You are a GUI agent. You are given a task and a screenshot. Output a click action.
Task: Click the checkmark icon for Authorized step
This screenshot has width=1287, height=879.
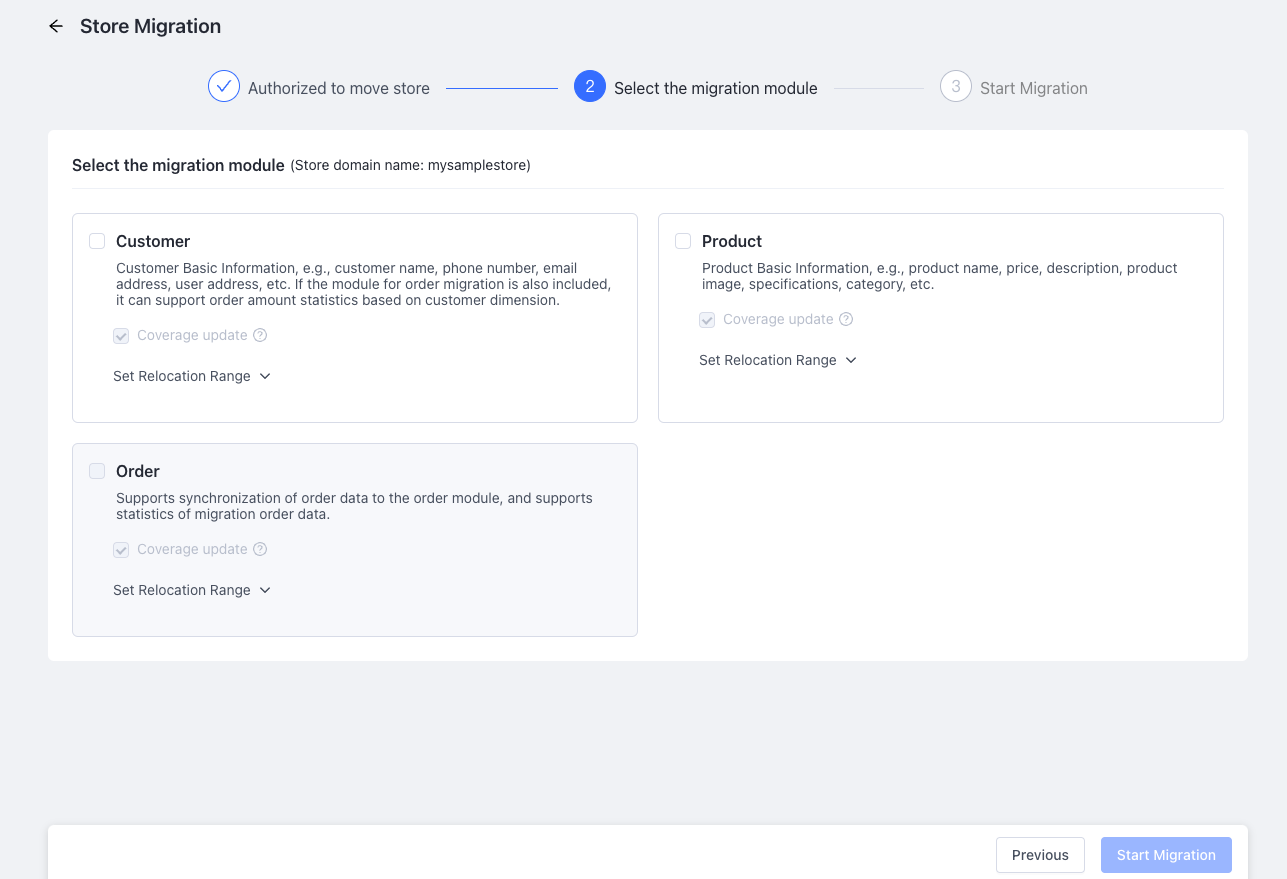[224, 87]
